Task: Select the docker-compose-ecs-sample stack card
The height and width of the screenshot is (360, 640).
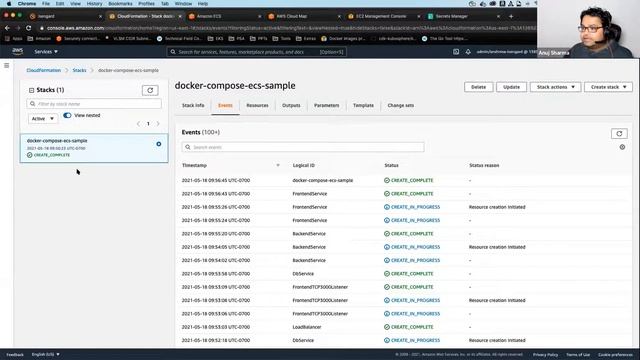Action: 94,148
